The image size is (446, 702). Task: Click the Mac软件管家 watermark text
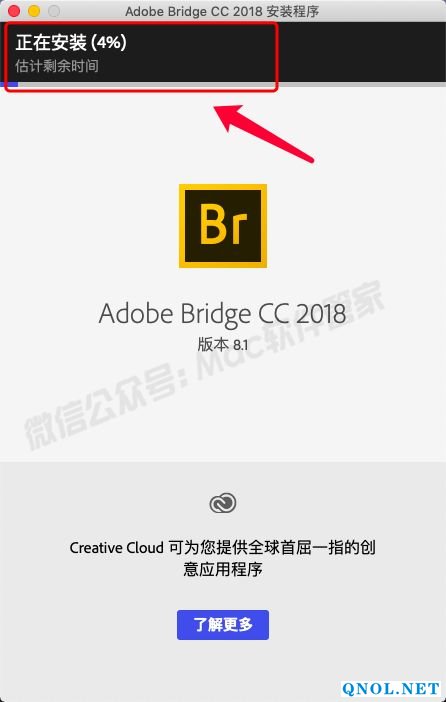(x=291, y=325)
